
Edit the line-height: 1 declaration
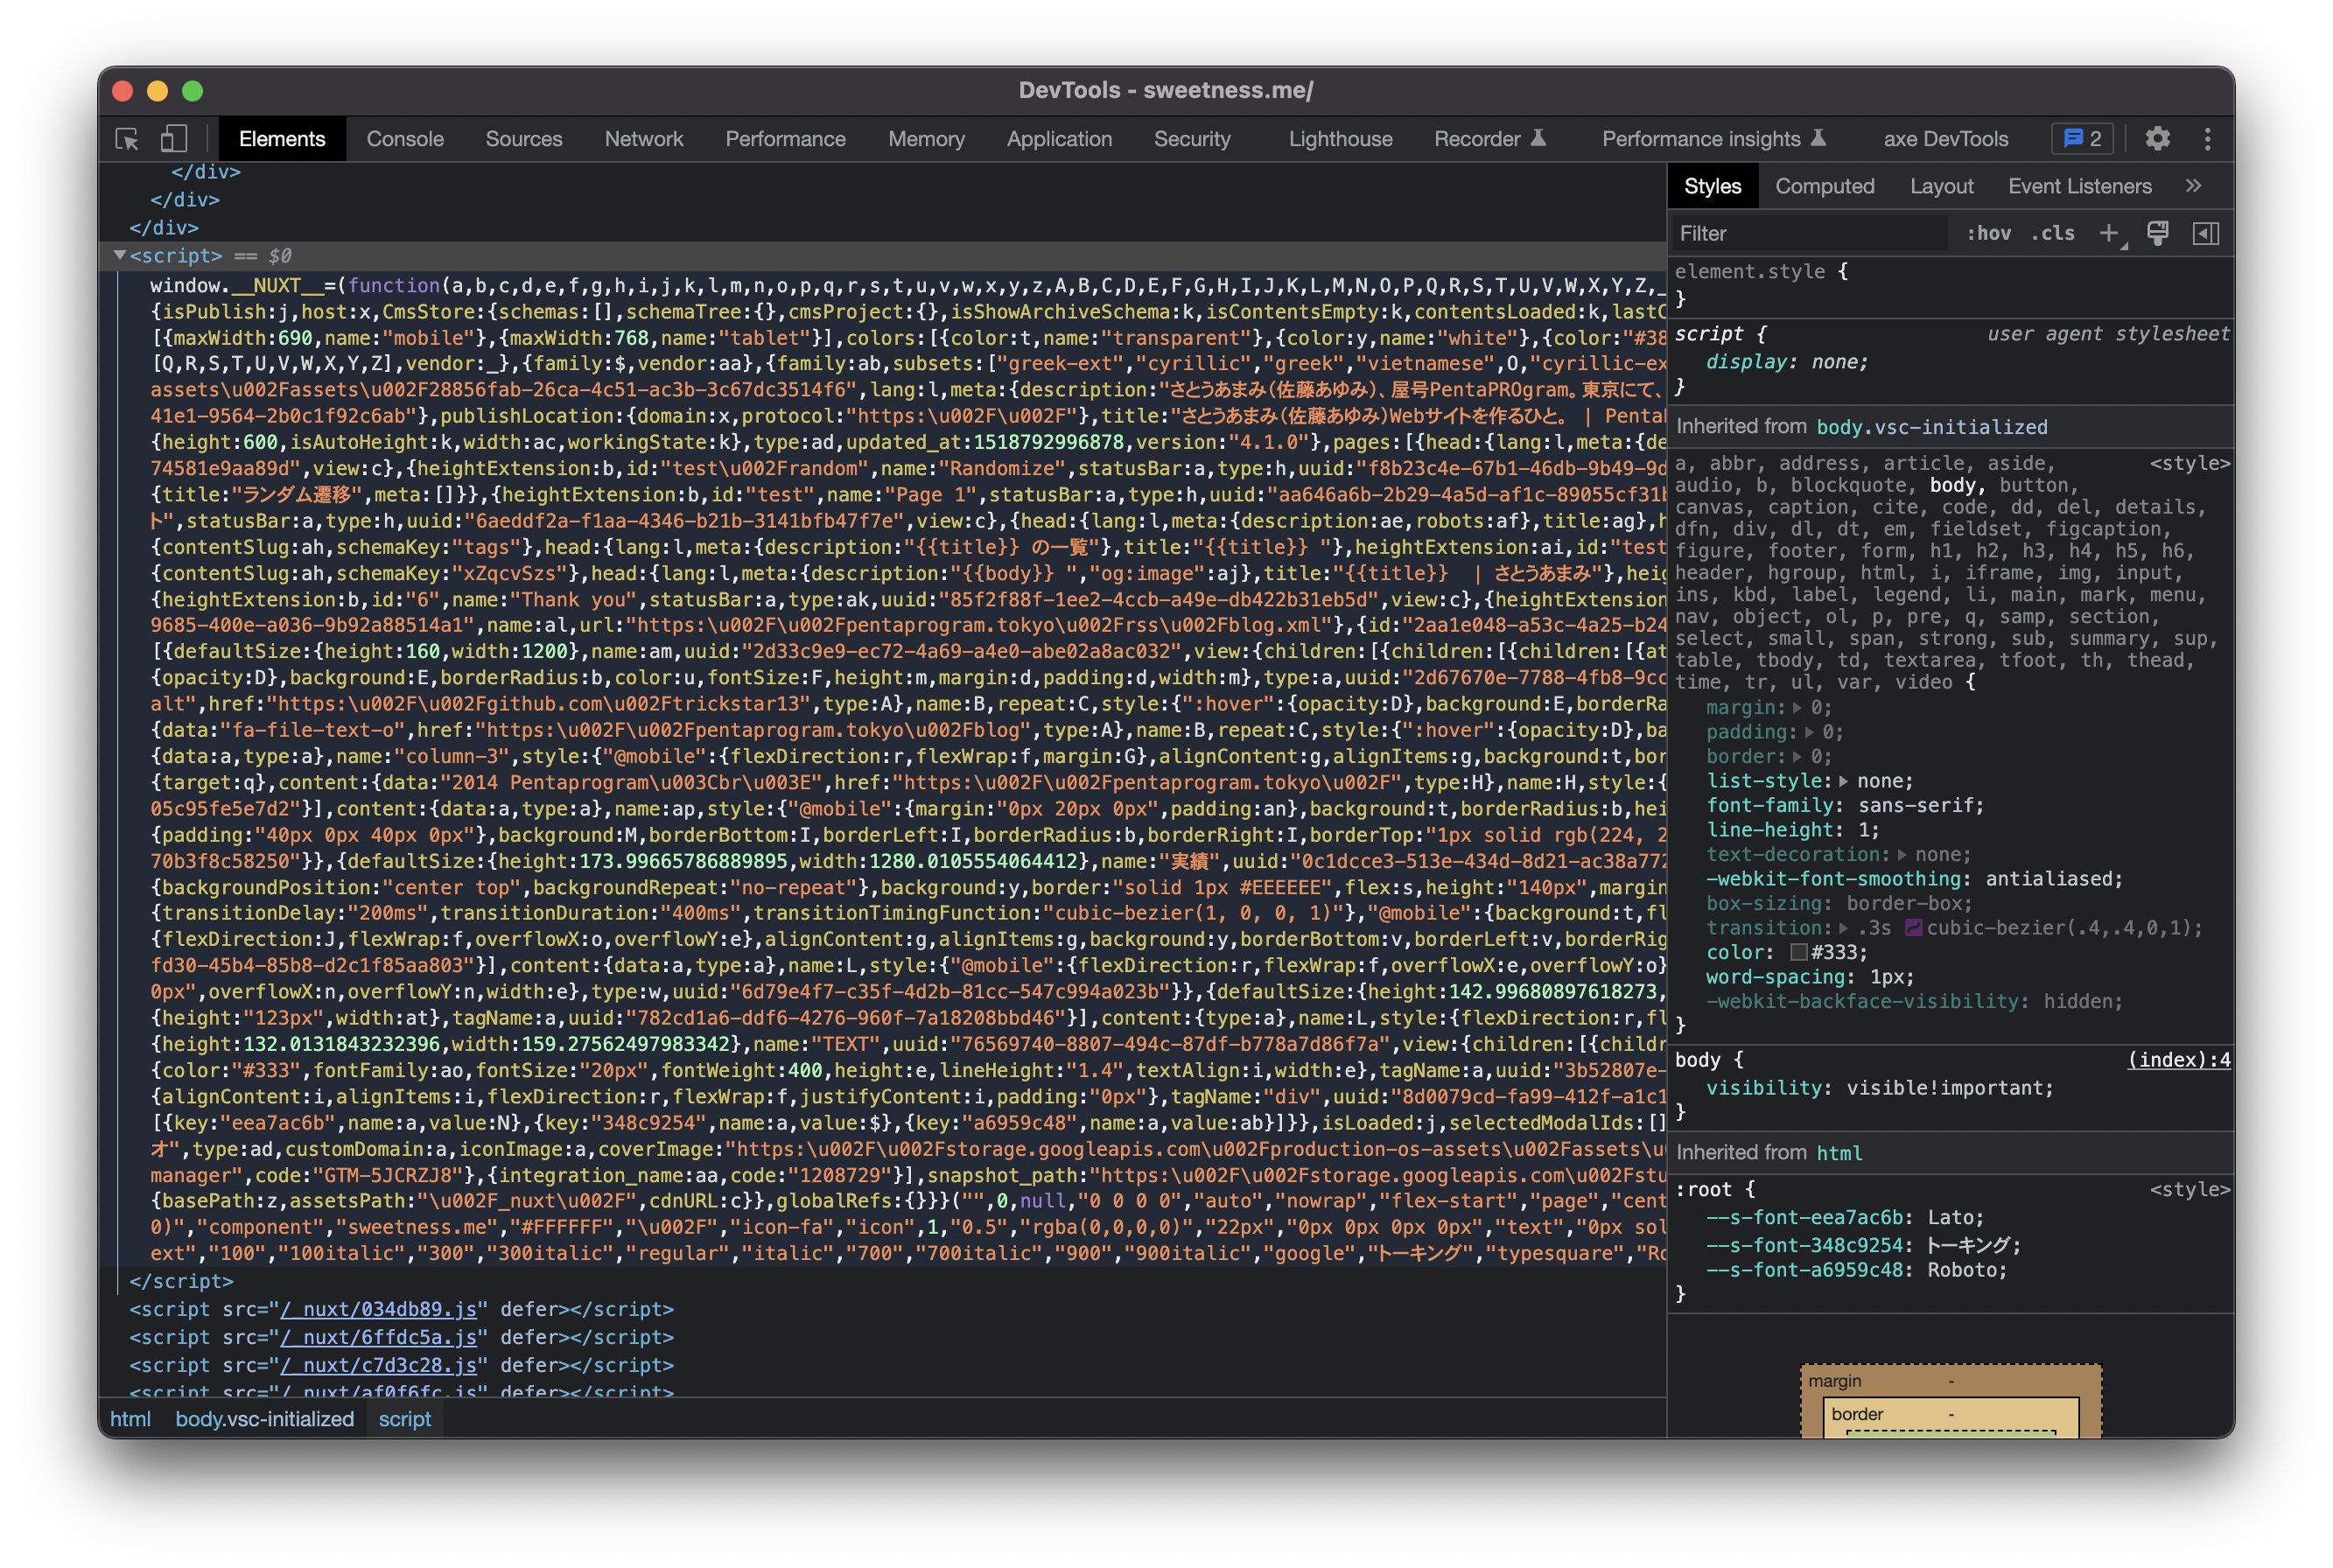pyautogui.click(x=1793, y=830)
